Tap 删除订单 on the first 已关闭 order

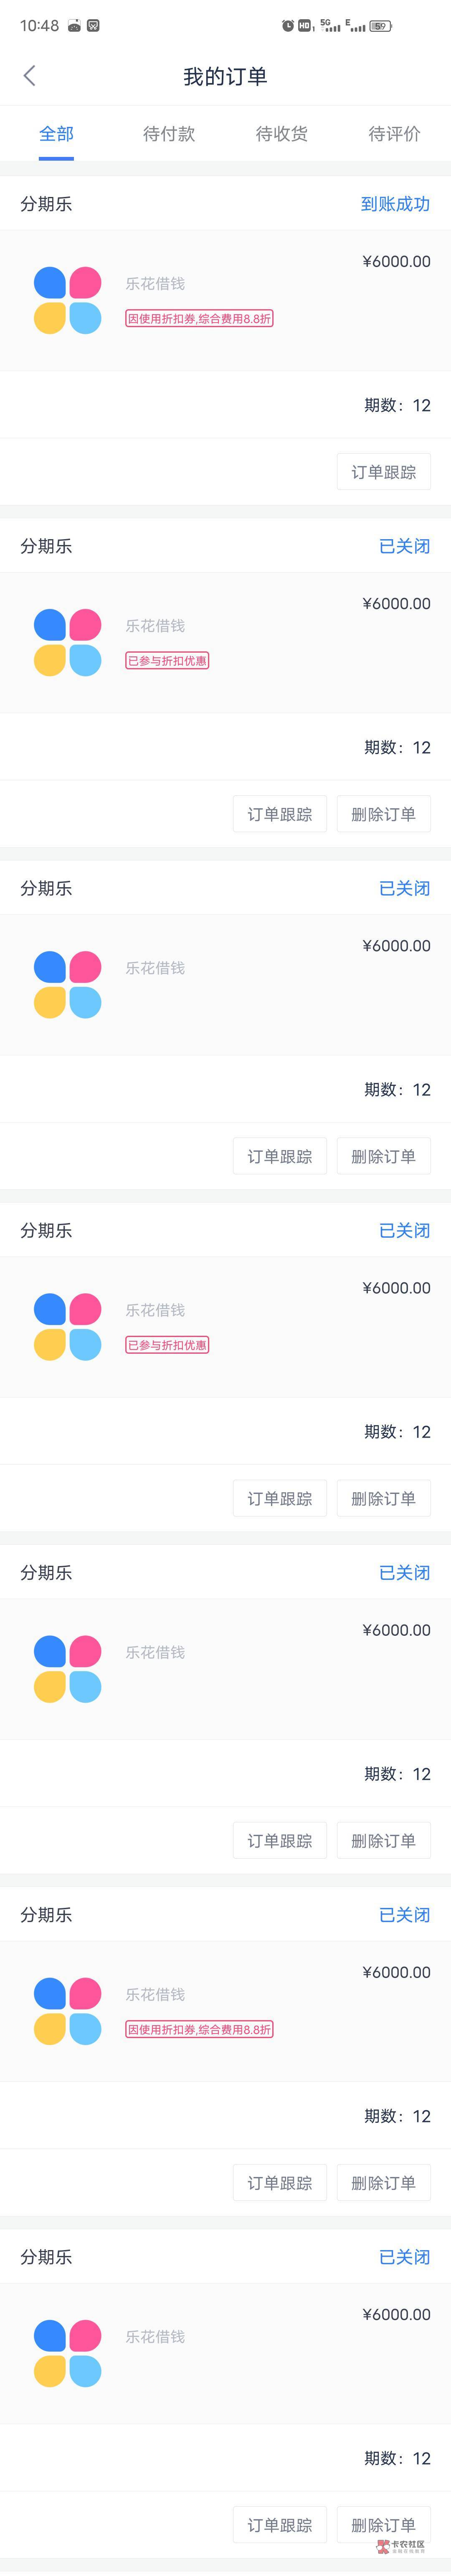point(383,814)
